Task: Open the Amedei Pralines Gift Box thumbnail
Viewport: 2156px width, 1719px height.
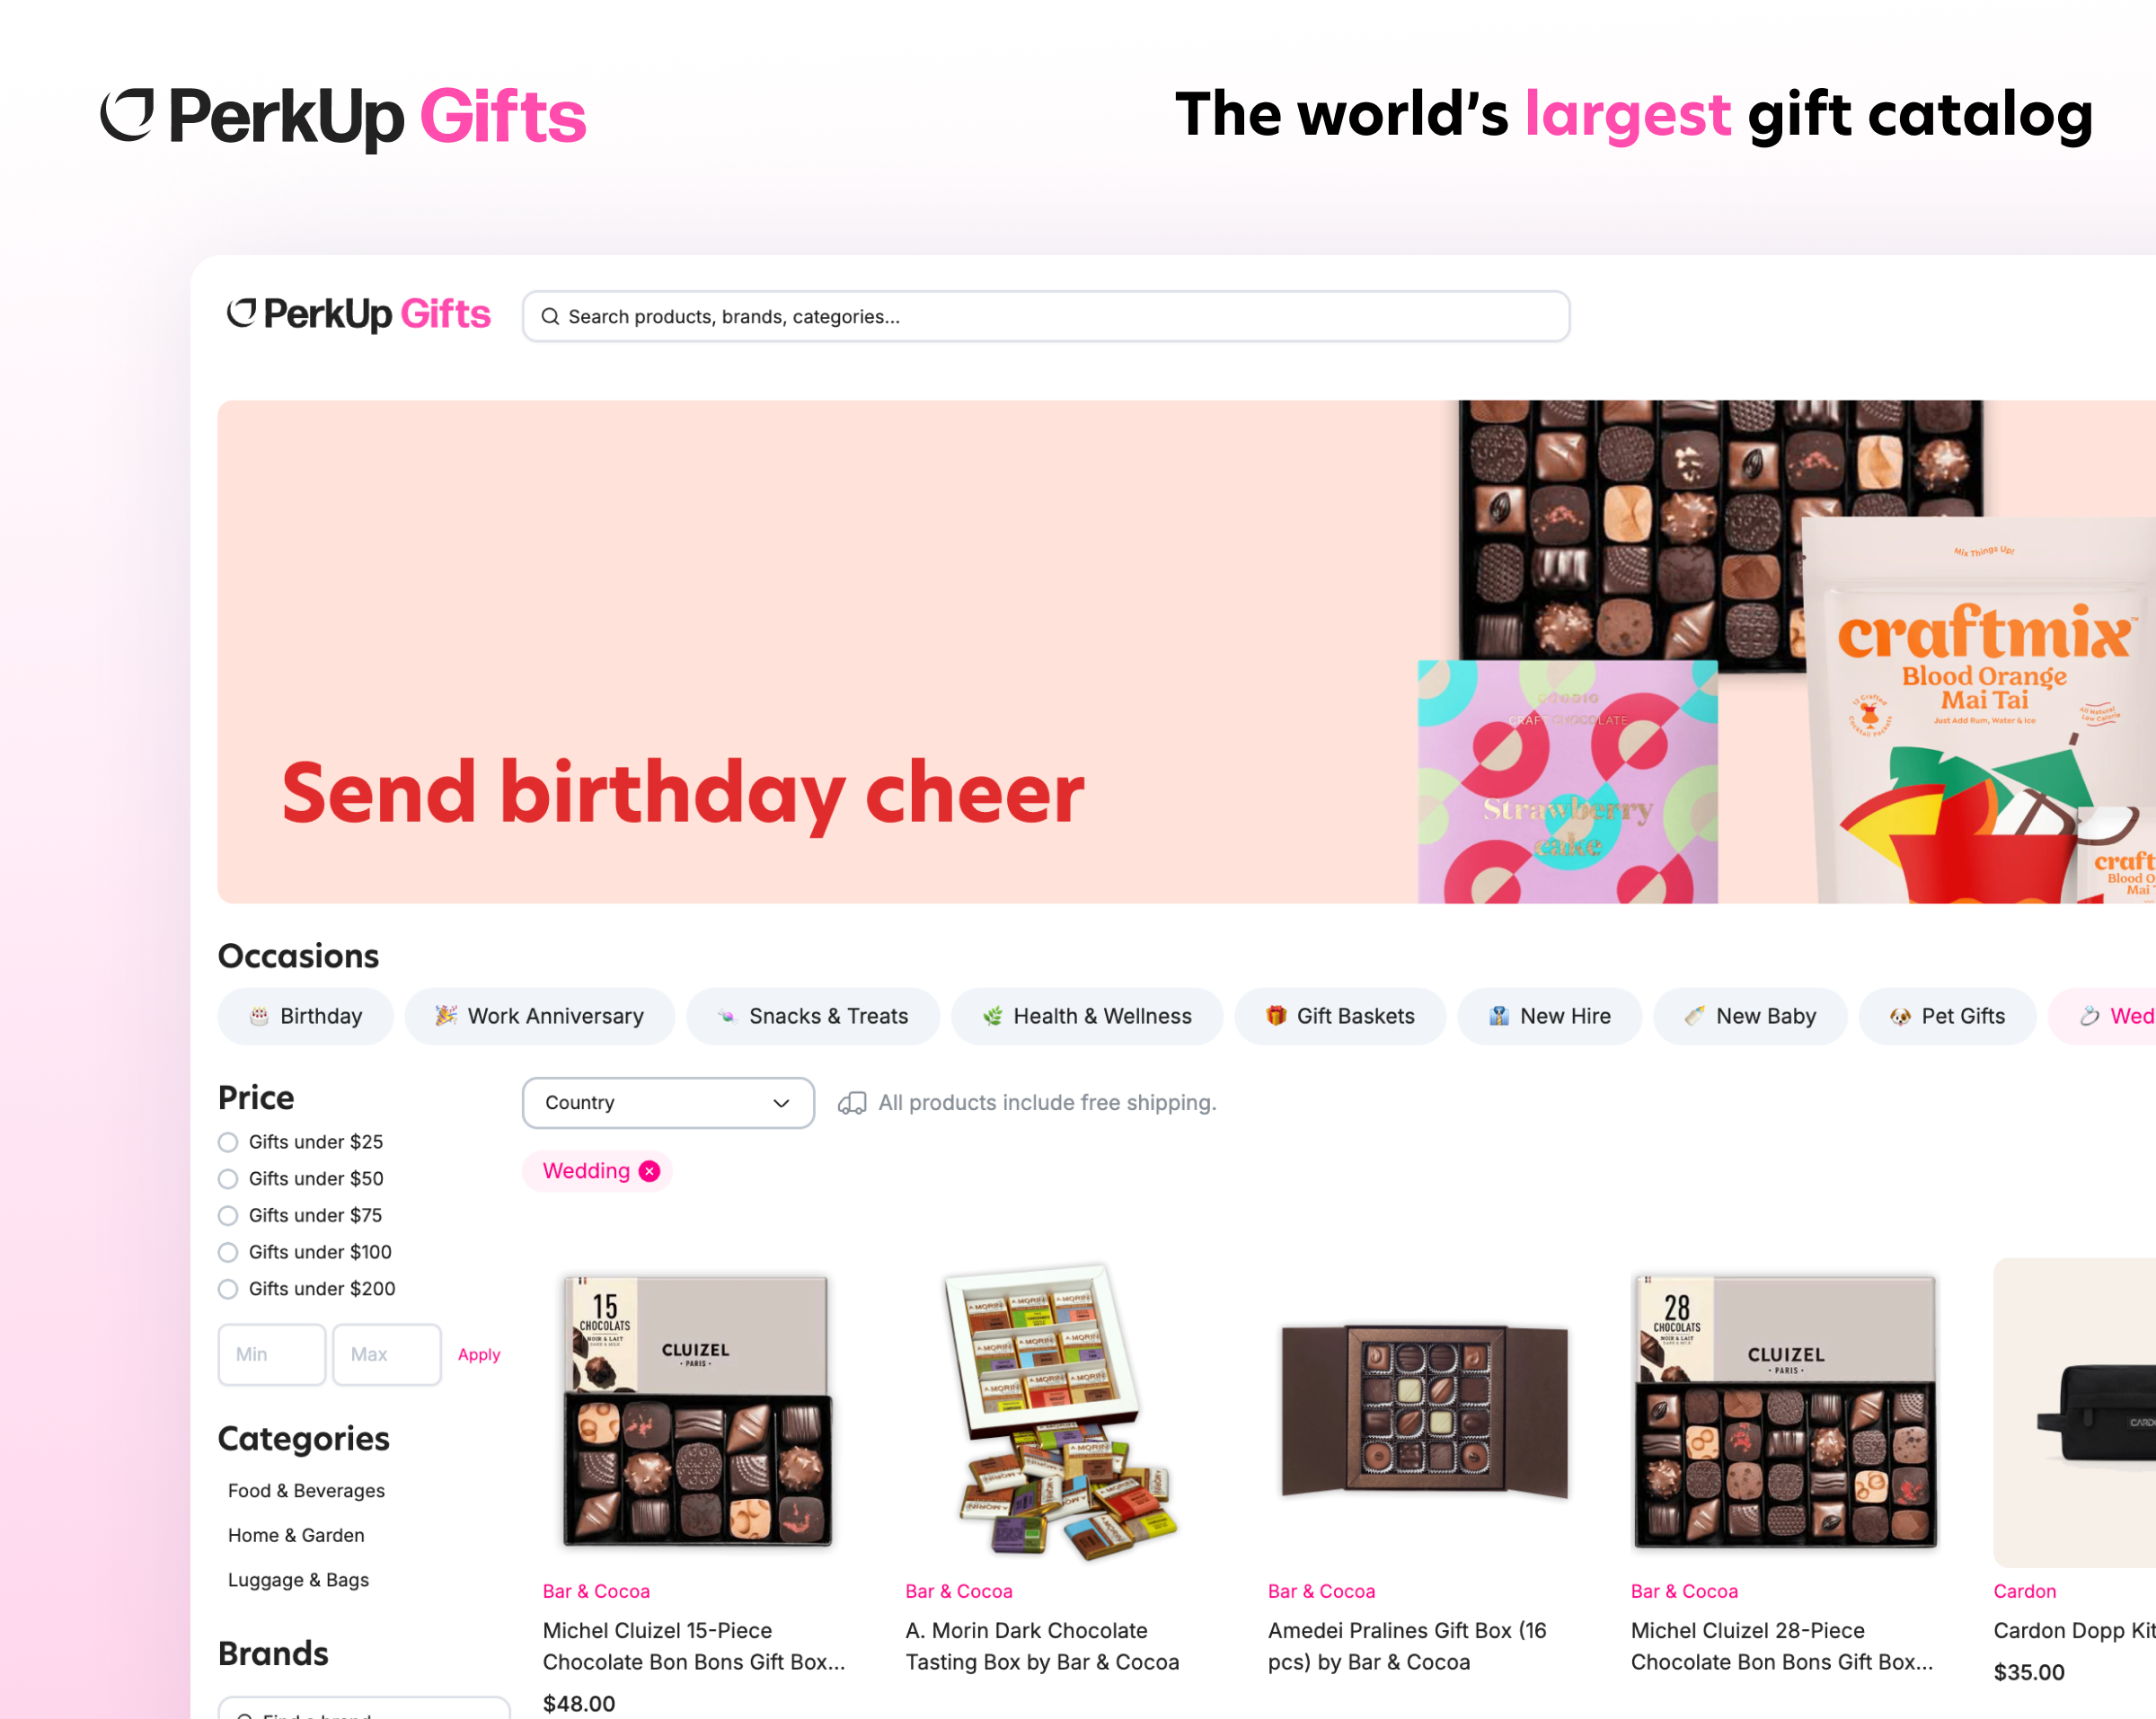Action: coord(1425,1412)
